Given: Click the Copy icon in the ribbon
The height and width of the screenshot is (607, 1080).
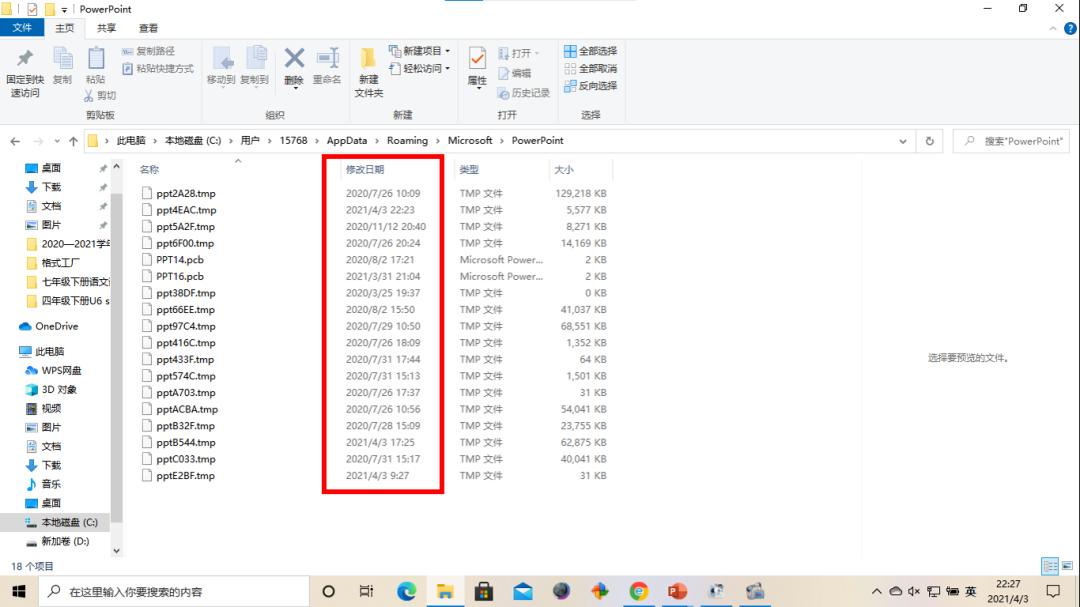Looking at the screenshot, I should 63,60.
